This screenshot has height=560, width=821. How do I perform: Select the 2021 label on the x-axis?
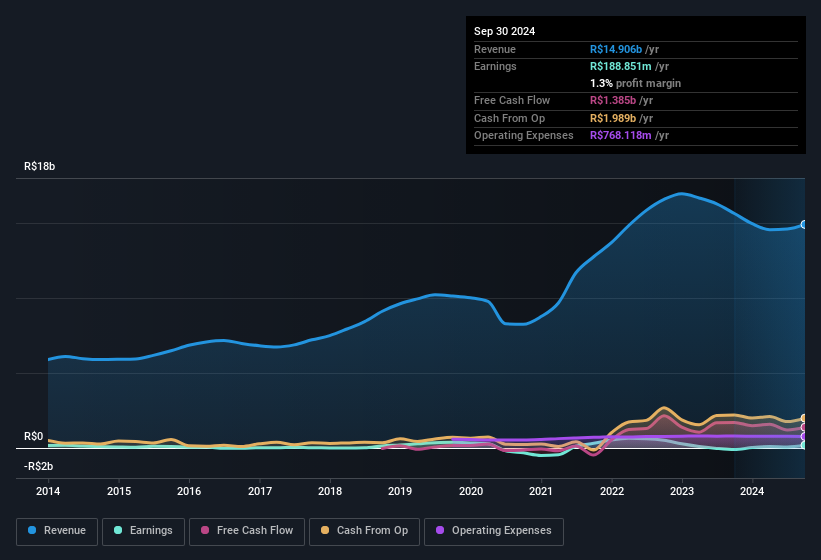[541, 491]
